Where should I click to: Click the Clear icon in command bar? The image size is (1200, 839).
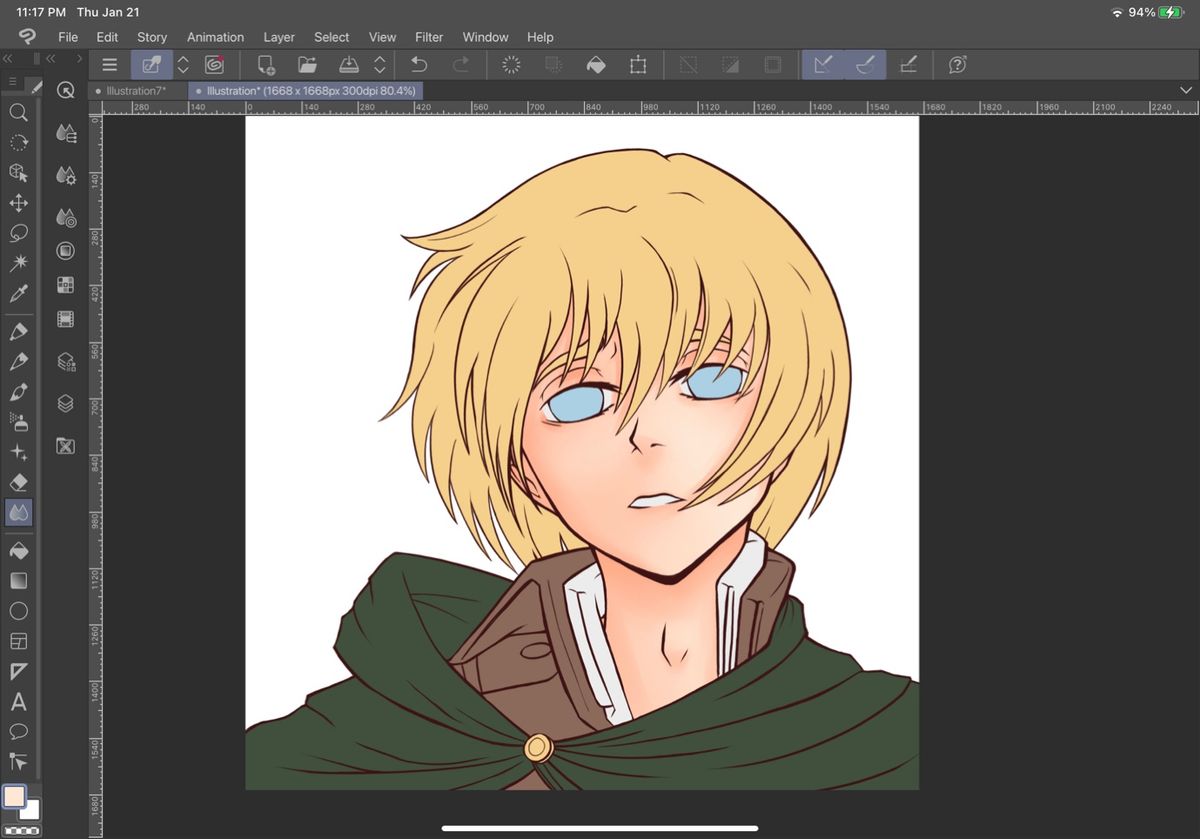point(512,65)
